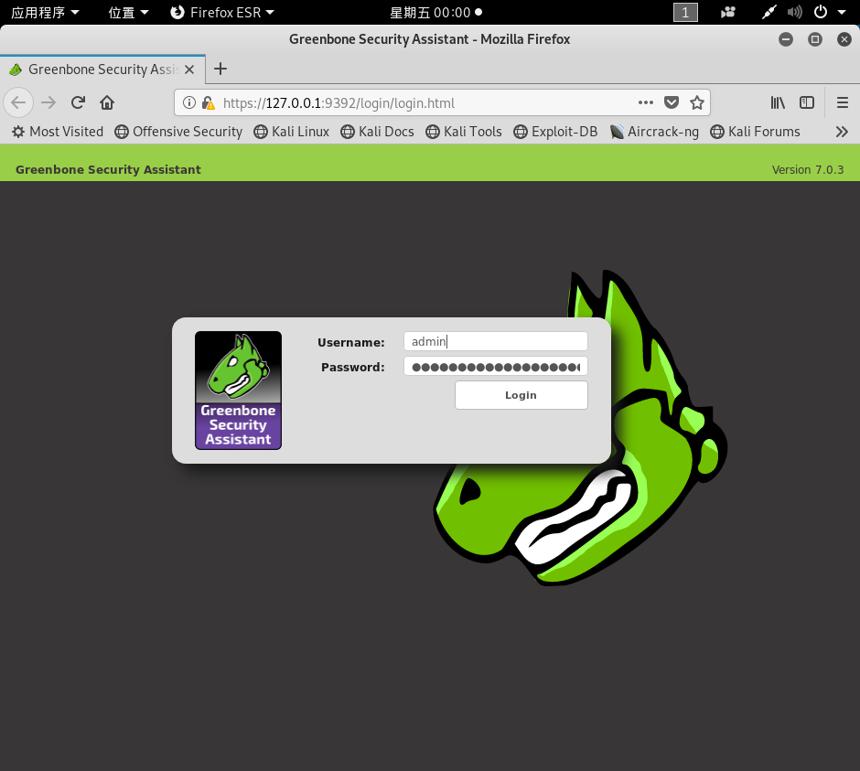Bookmark this page with the star icon
This screenshot has width=860, height=771.
[697, 103]
